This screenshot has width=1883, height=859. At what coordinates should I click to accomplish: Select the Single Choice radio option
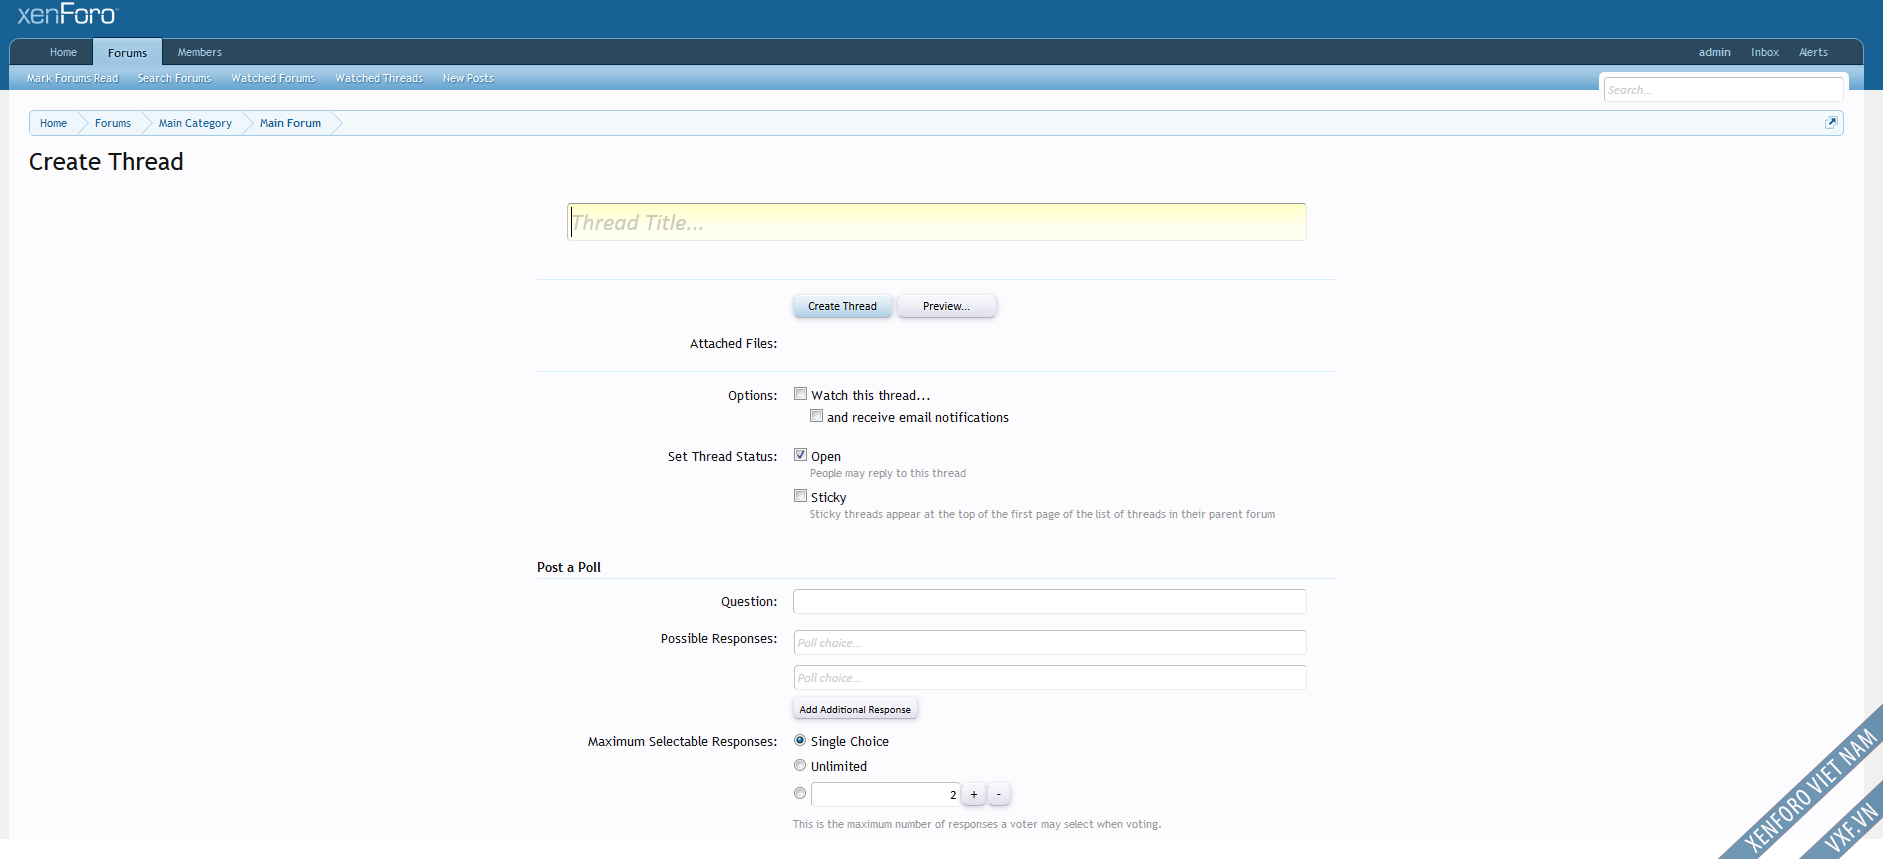point(800,741)
